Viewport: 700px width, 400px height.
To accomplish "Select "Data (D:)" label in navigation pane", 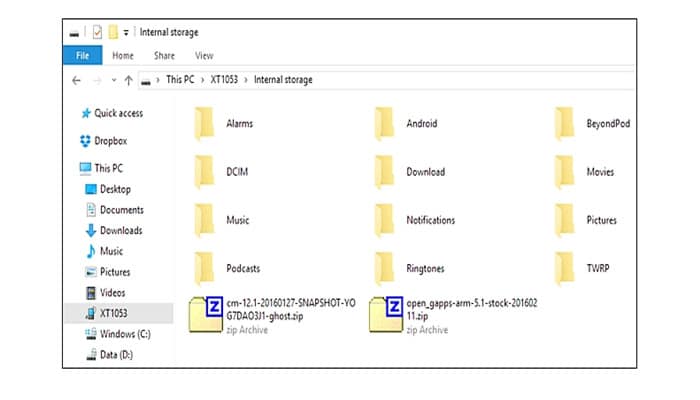I will click(x=116, y=355).
